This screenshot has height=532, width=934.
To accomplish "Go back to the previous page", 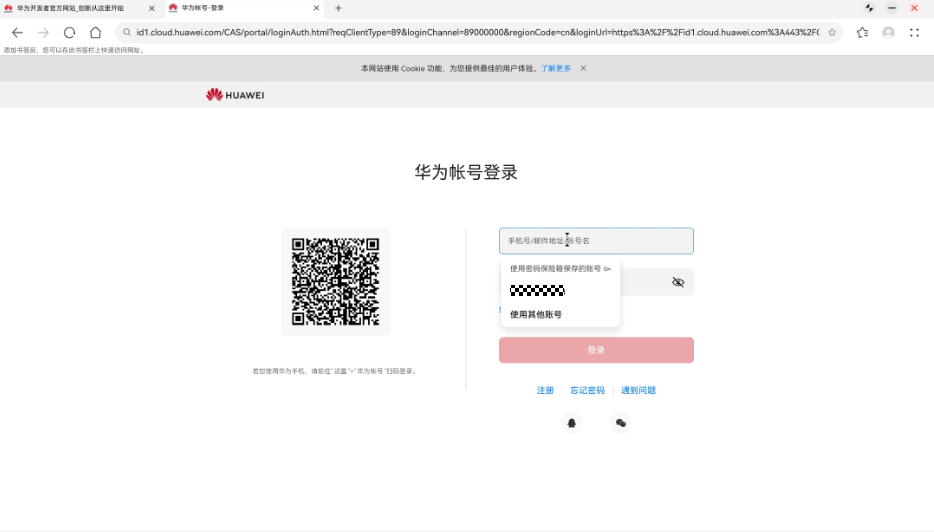I will tap(17, 33).
